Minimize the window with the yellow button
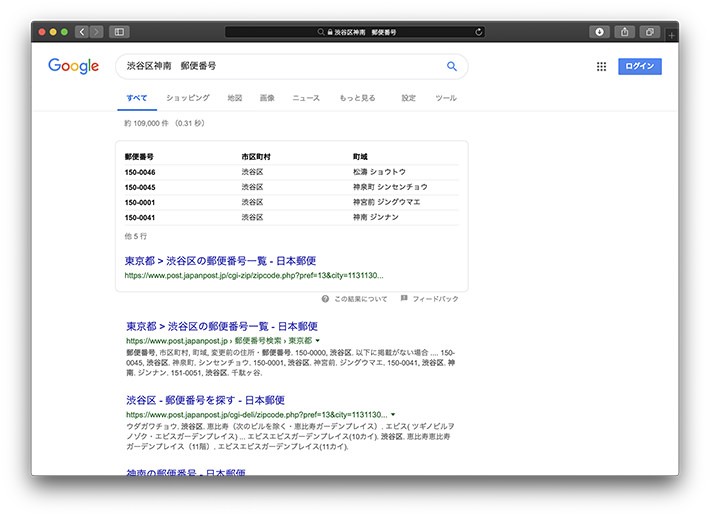 click(53, 32)
